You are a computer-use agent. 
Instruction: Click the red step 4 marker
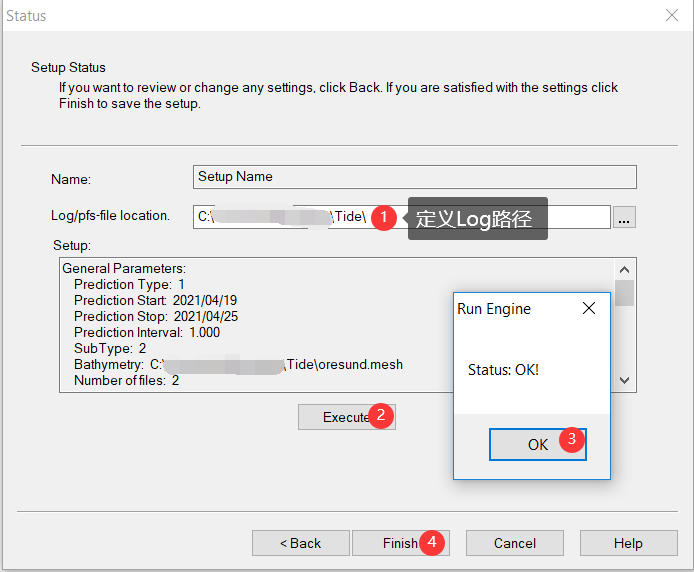[432, 542]
